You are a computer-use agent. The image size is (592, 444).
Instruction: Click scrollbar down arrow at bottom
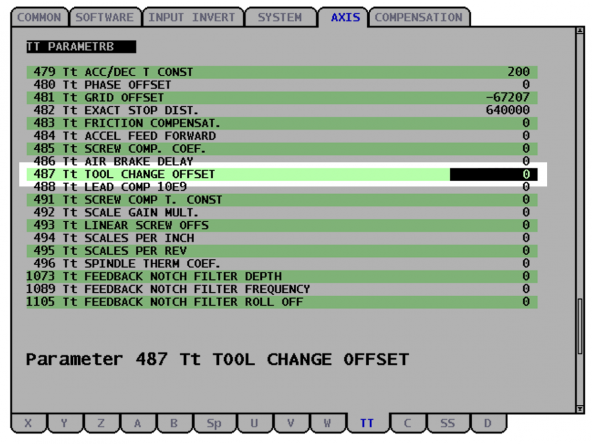tap(580, 409)
